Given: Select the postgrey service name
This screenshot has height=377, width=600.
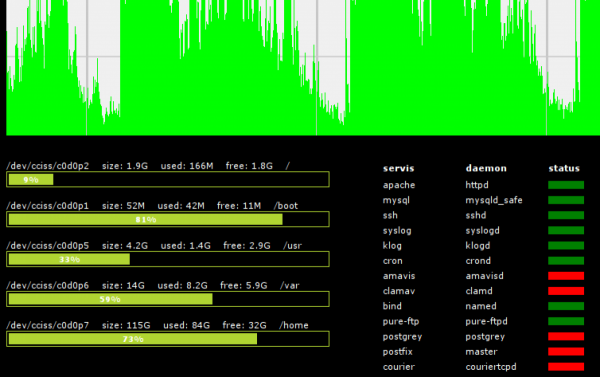Looking at the screenshot, I should [402, 337].
